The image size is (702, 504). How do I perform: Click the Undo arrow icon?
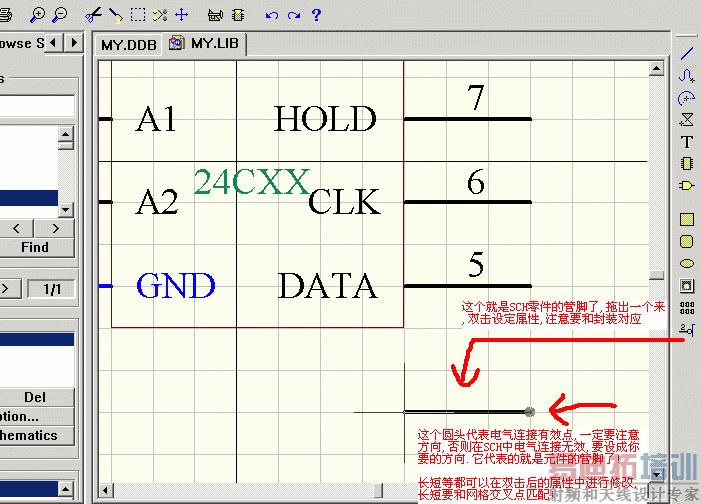272,15
